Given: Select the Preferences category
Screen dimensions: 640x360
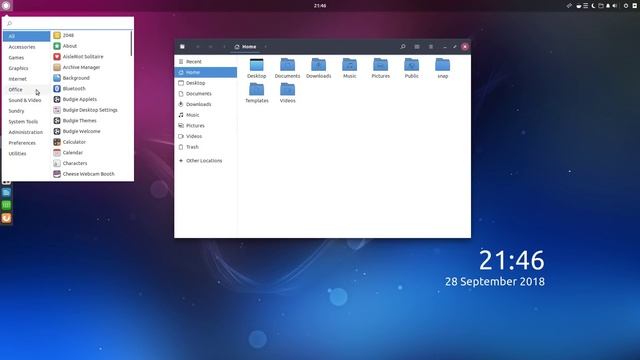Looking at the screenshot, I should 27,143.
